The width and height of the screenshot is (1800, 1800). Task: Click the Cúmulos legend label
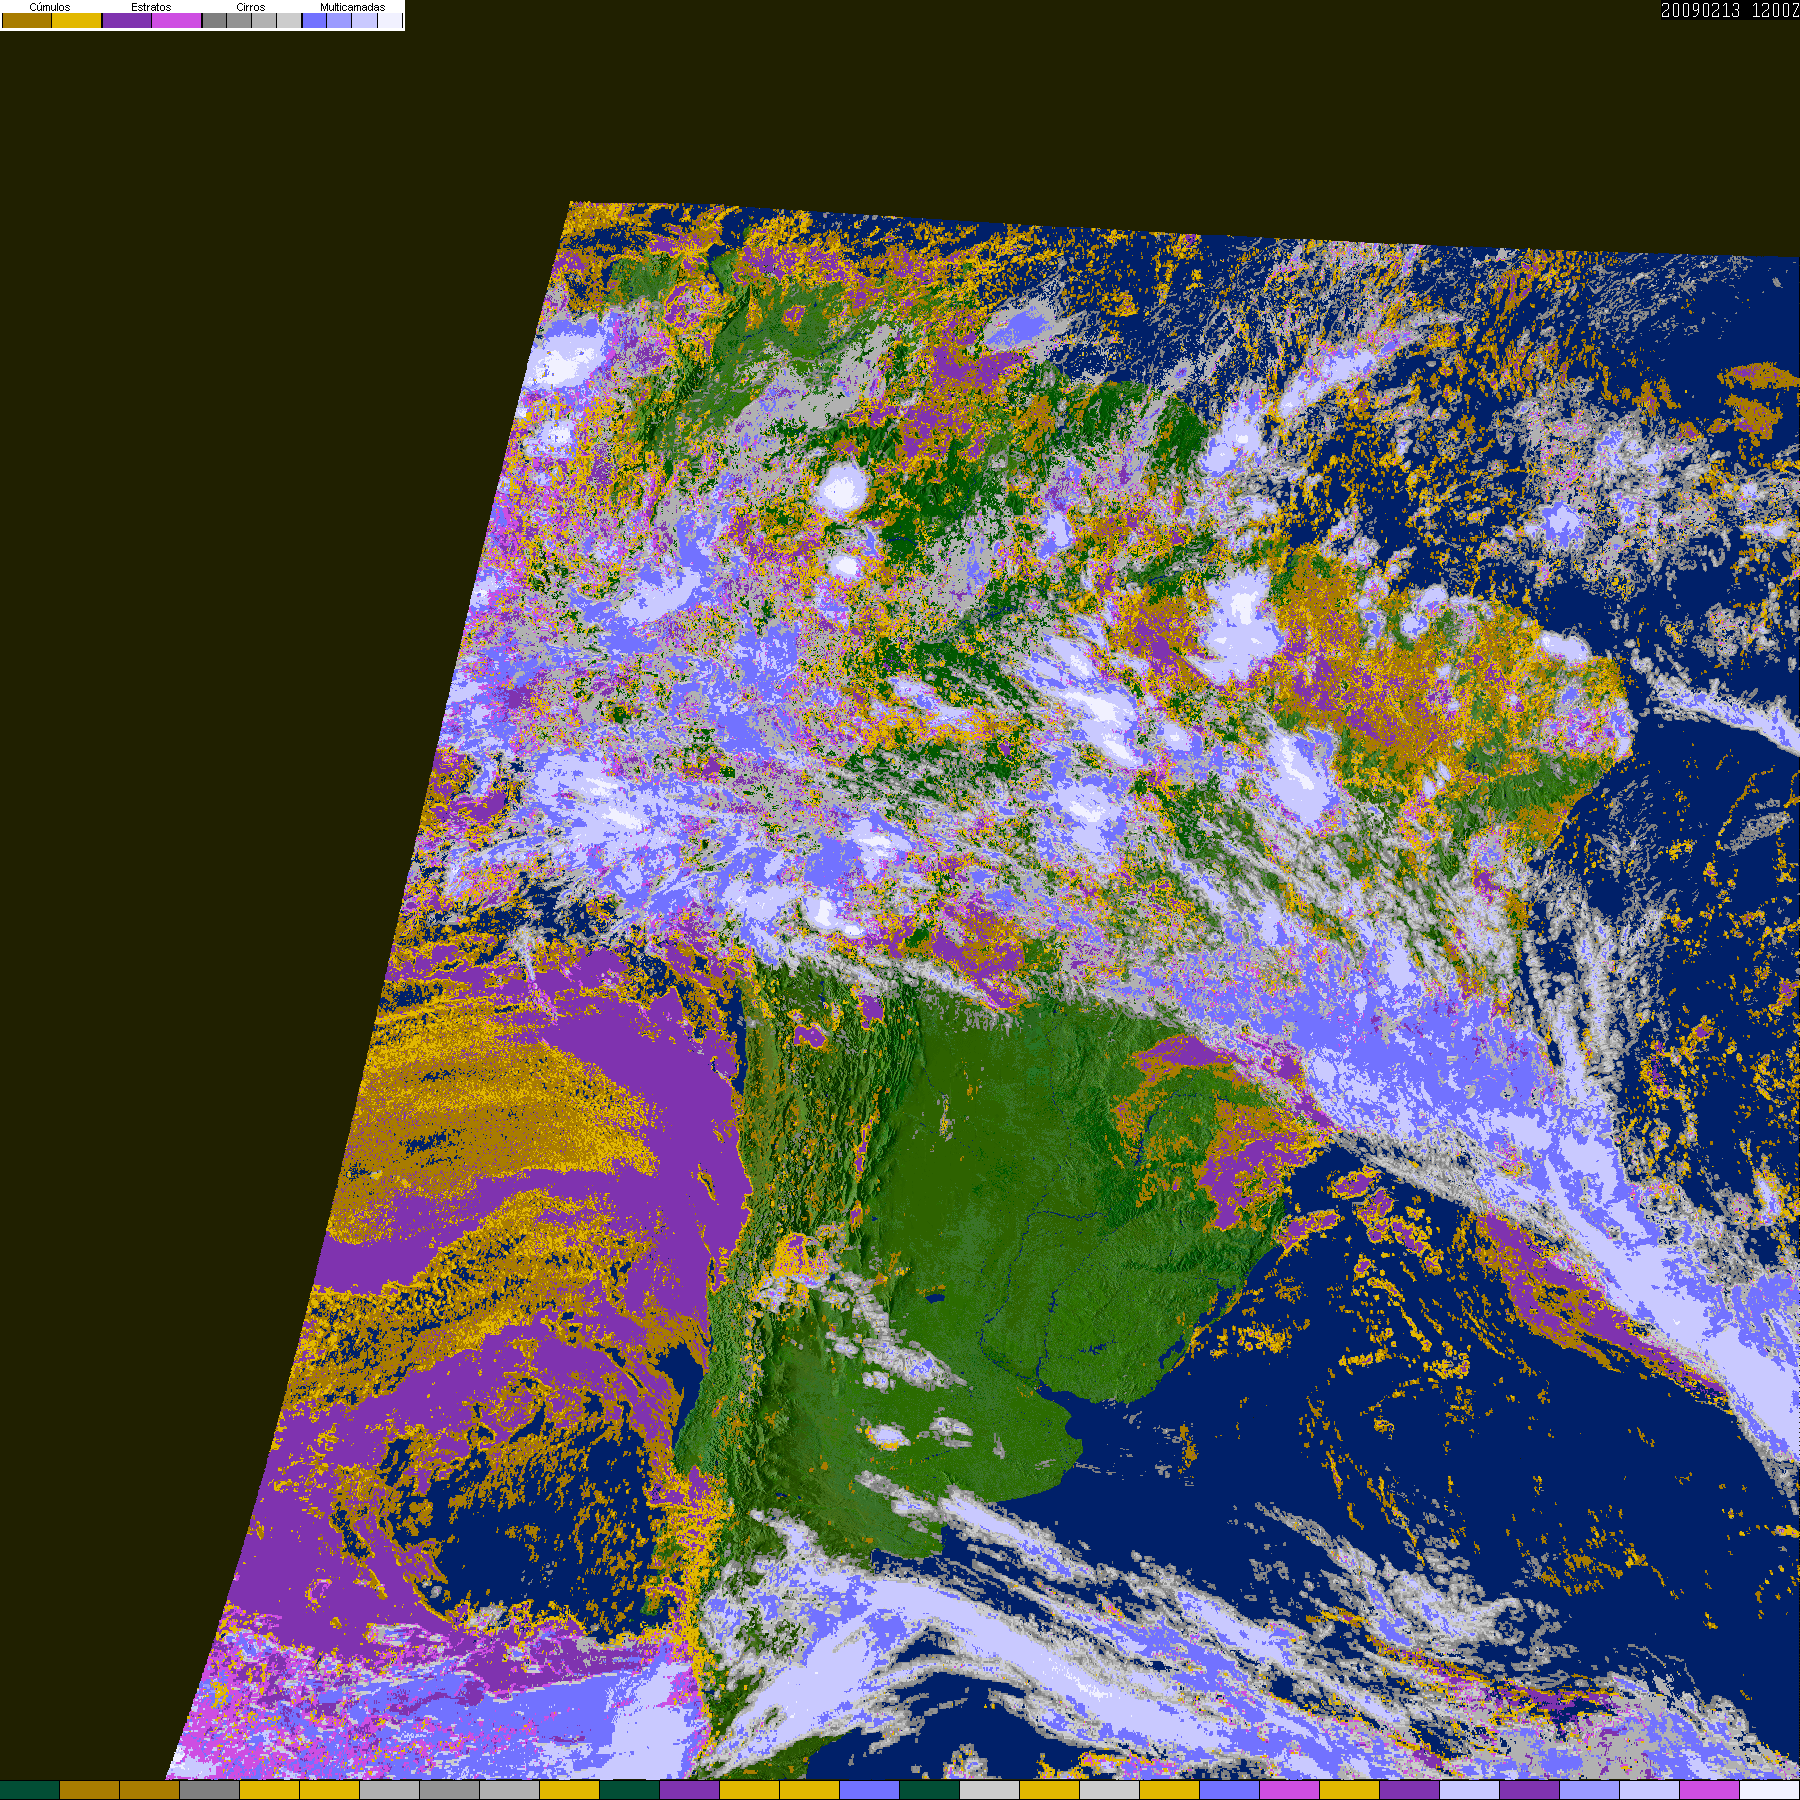coord(50,7)
